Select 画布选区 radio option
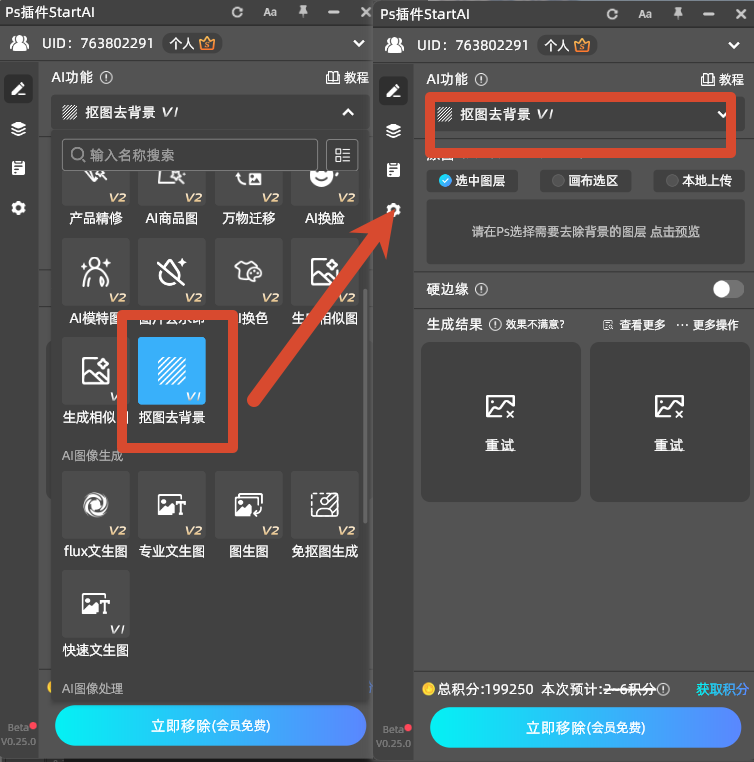754x762 pixels. click(x=585, y=181)
